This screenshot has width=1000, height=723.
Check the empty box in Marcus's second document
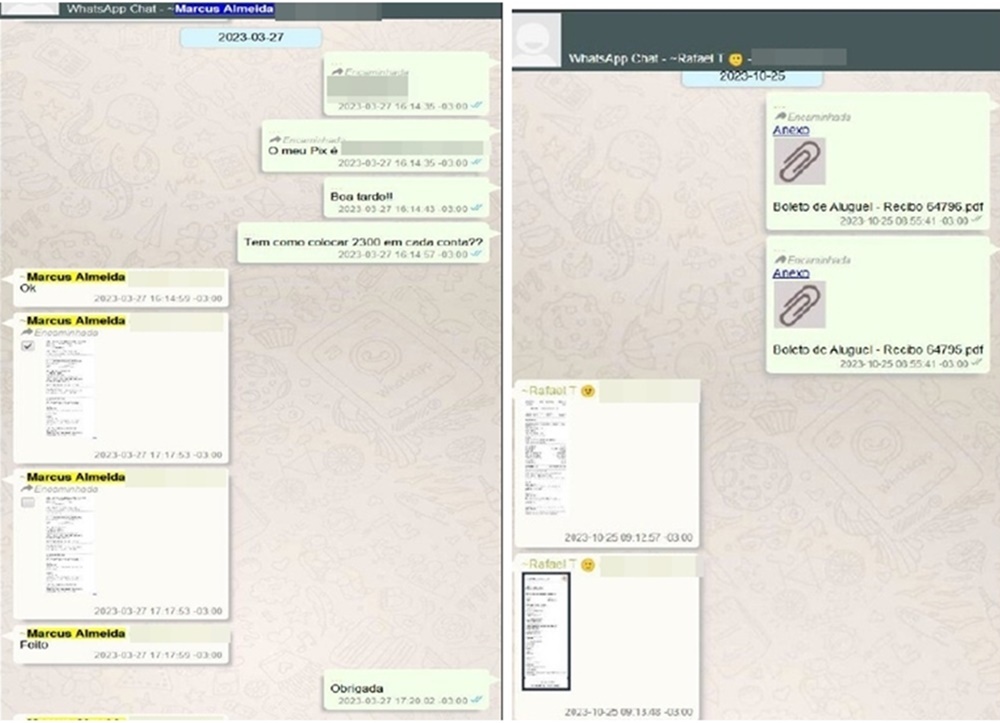coord(28,502)
